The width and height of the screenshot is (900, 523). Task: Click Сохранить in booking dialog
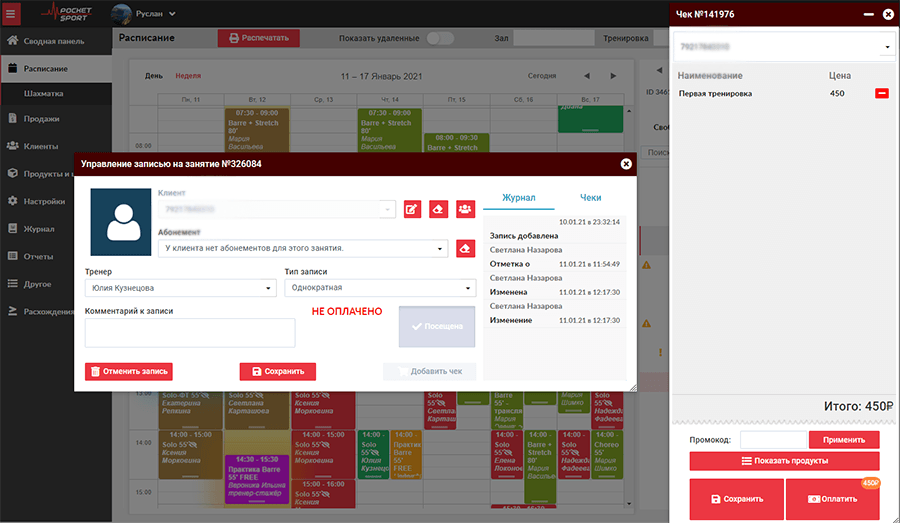pos(278,371)
